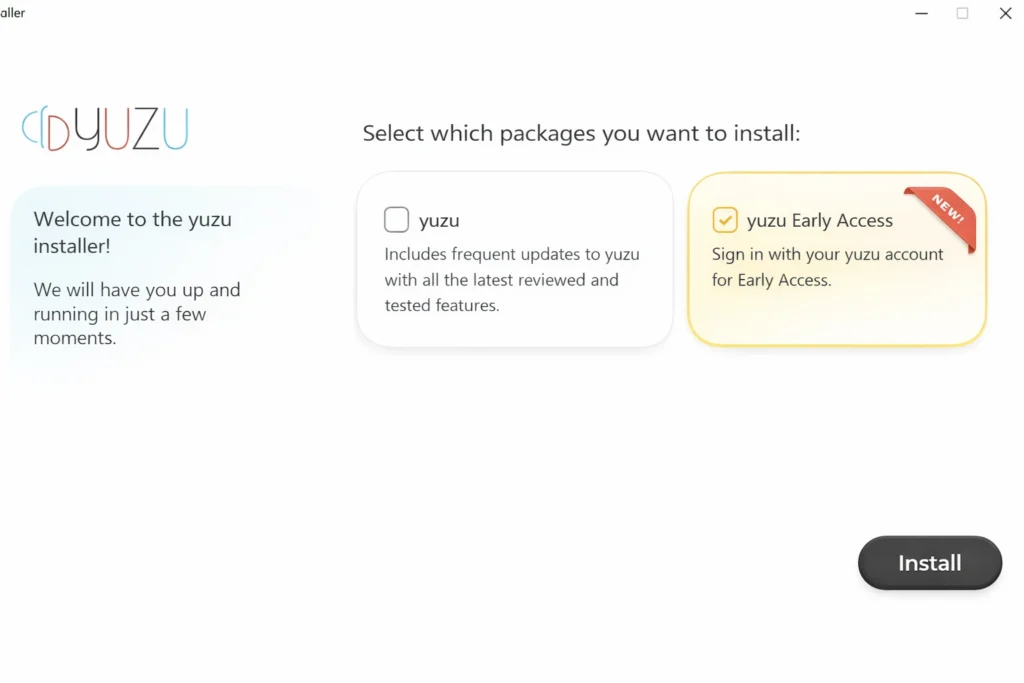Click the minimize icon in the title bar
This screenshot has width=1024, height=683.
pyautogui.click(x=921, y=13)
